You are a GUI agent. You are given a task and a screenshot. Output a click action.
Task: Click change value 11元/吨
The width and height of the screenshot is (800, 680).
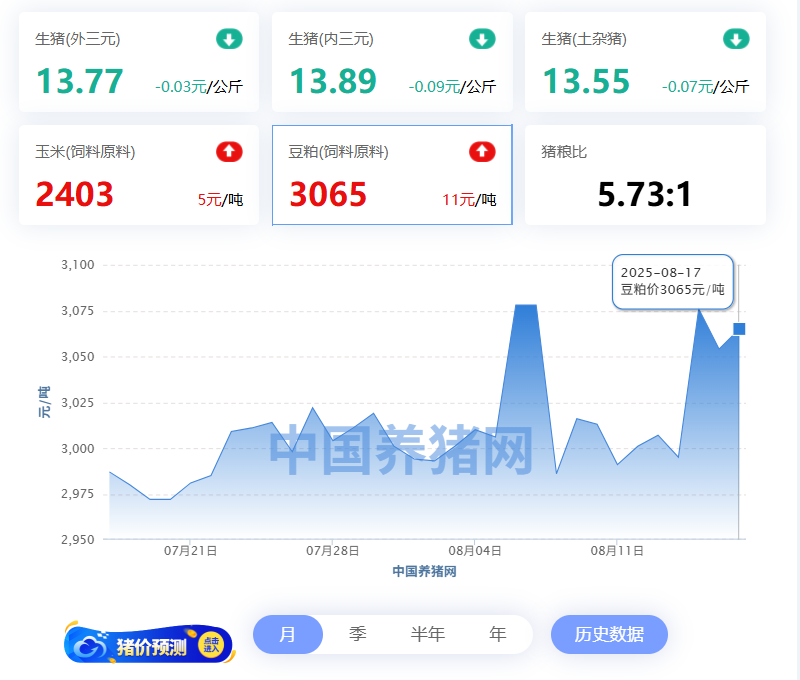coord(469,199)
